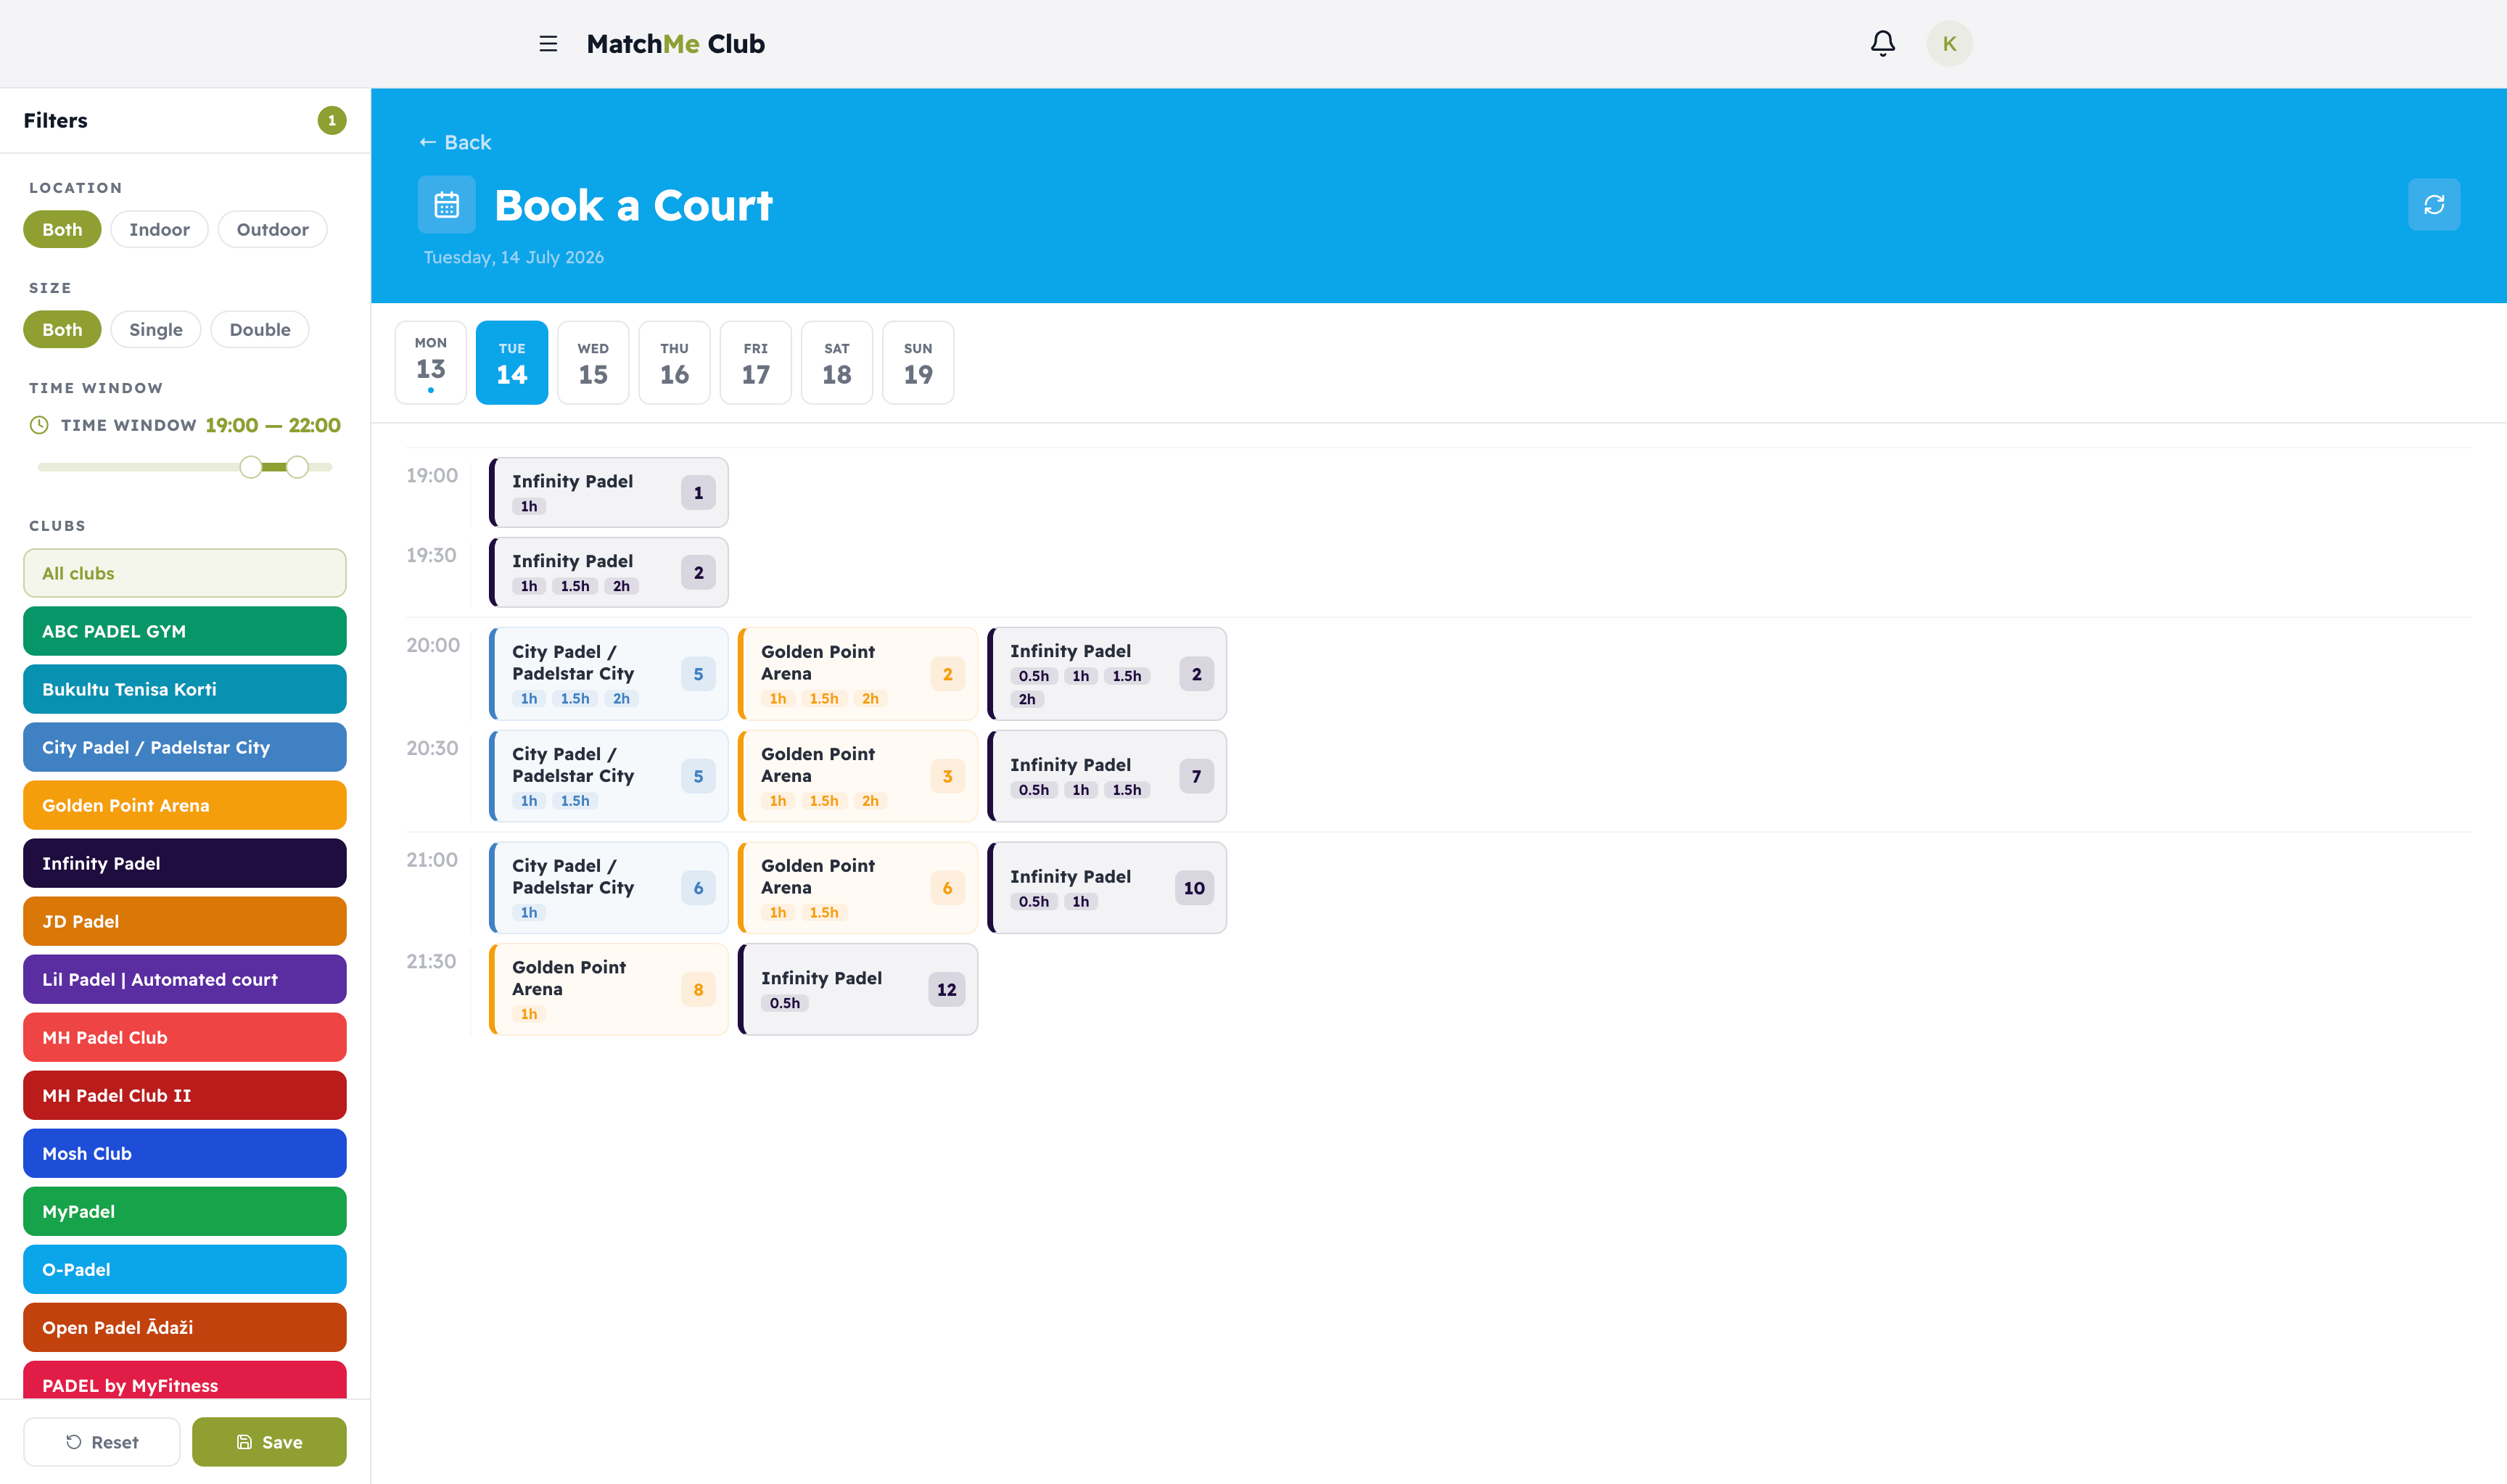Filter by Open Padel Ādaži club

(185, 1327)
